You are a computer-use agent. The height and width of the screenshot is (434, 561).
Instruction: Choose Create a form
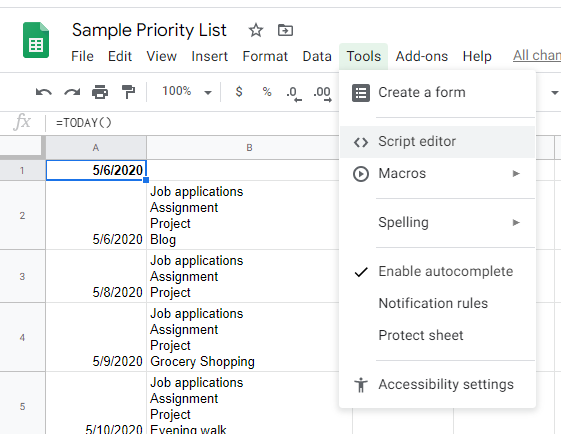[437, 93]
